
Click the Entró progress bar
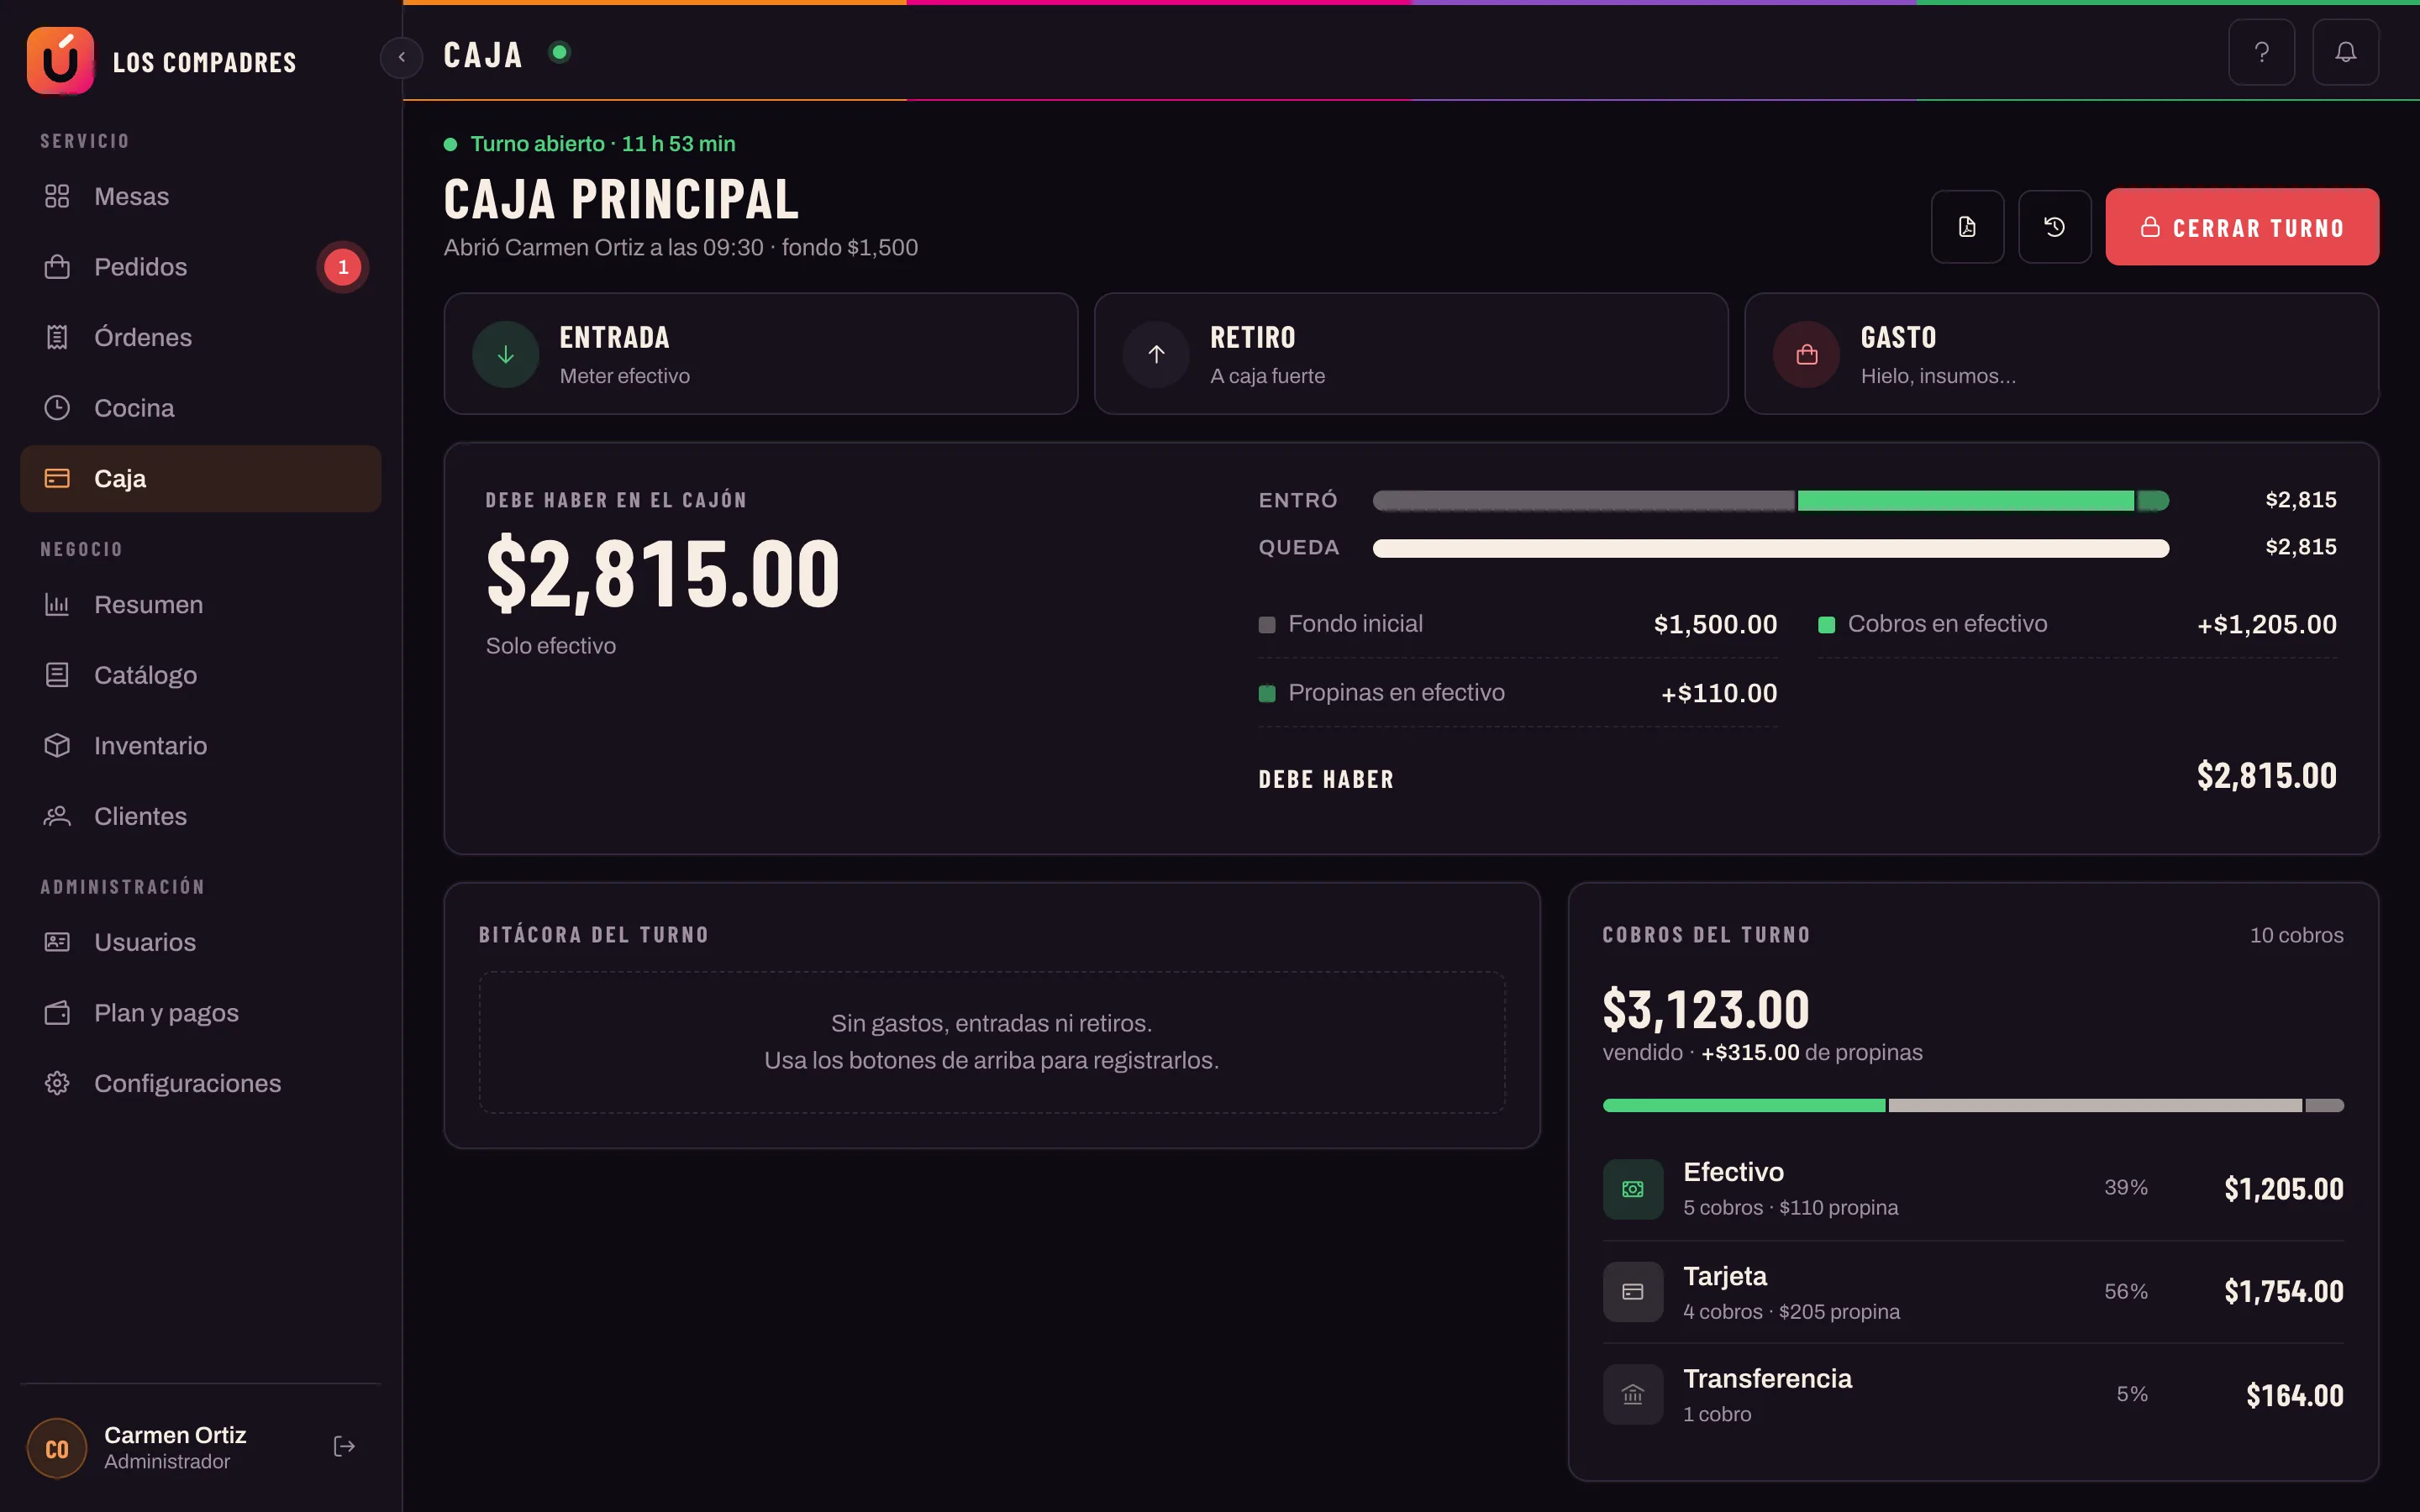(x=1770, y=501)
